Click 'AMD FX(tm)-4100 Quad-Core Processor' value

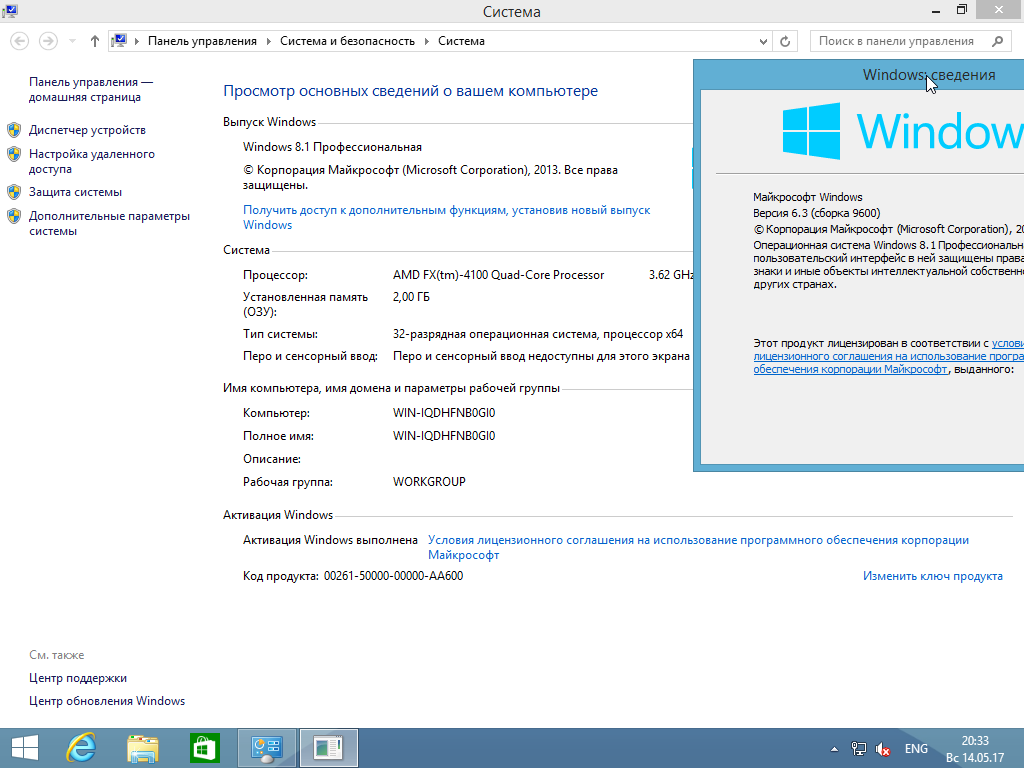498,275
